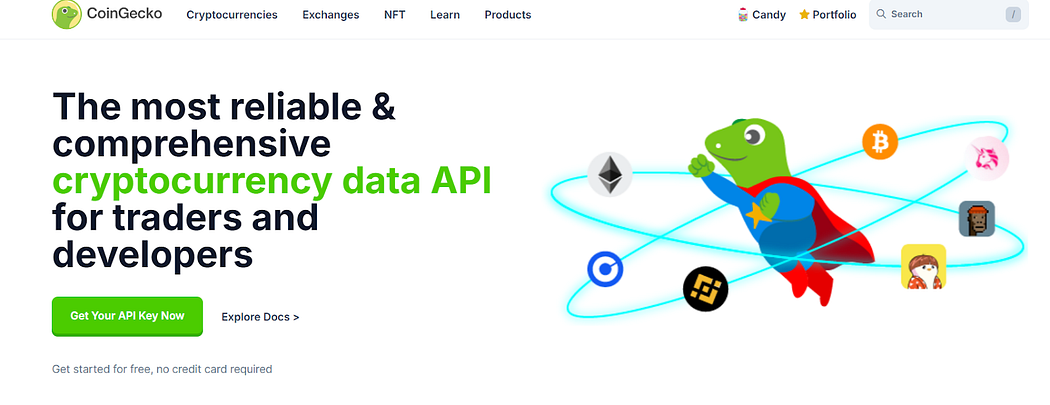Open the Candy rewards jar icon

(x=743, y=15)
